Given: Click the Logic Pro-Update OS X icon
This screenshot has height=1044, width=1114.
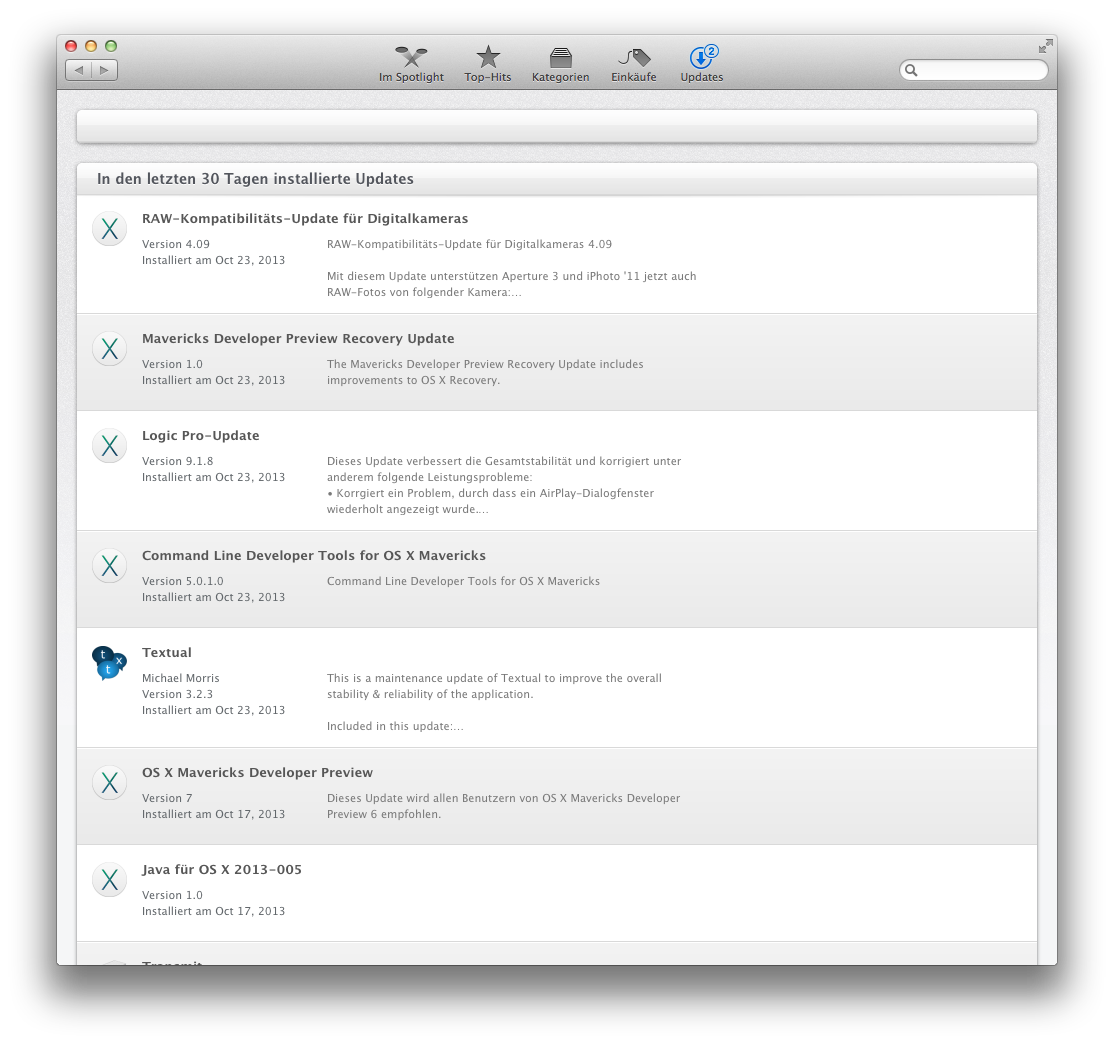Looking at the screenshot, I should coord(109,446).
